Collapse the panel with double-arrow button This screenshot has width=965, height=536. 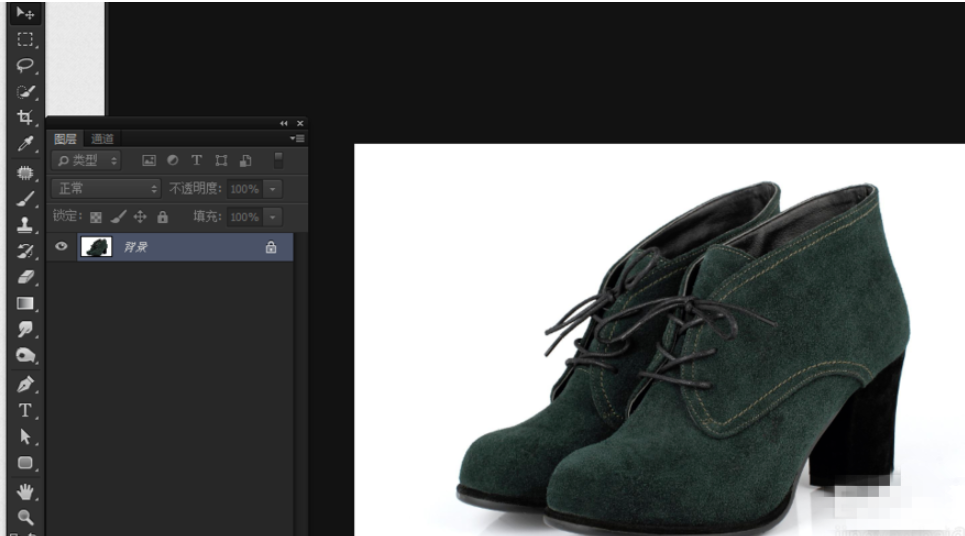(x=283, y=123)
